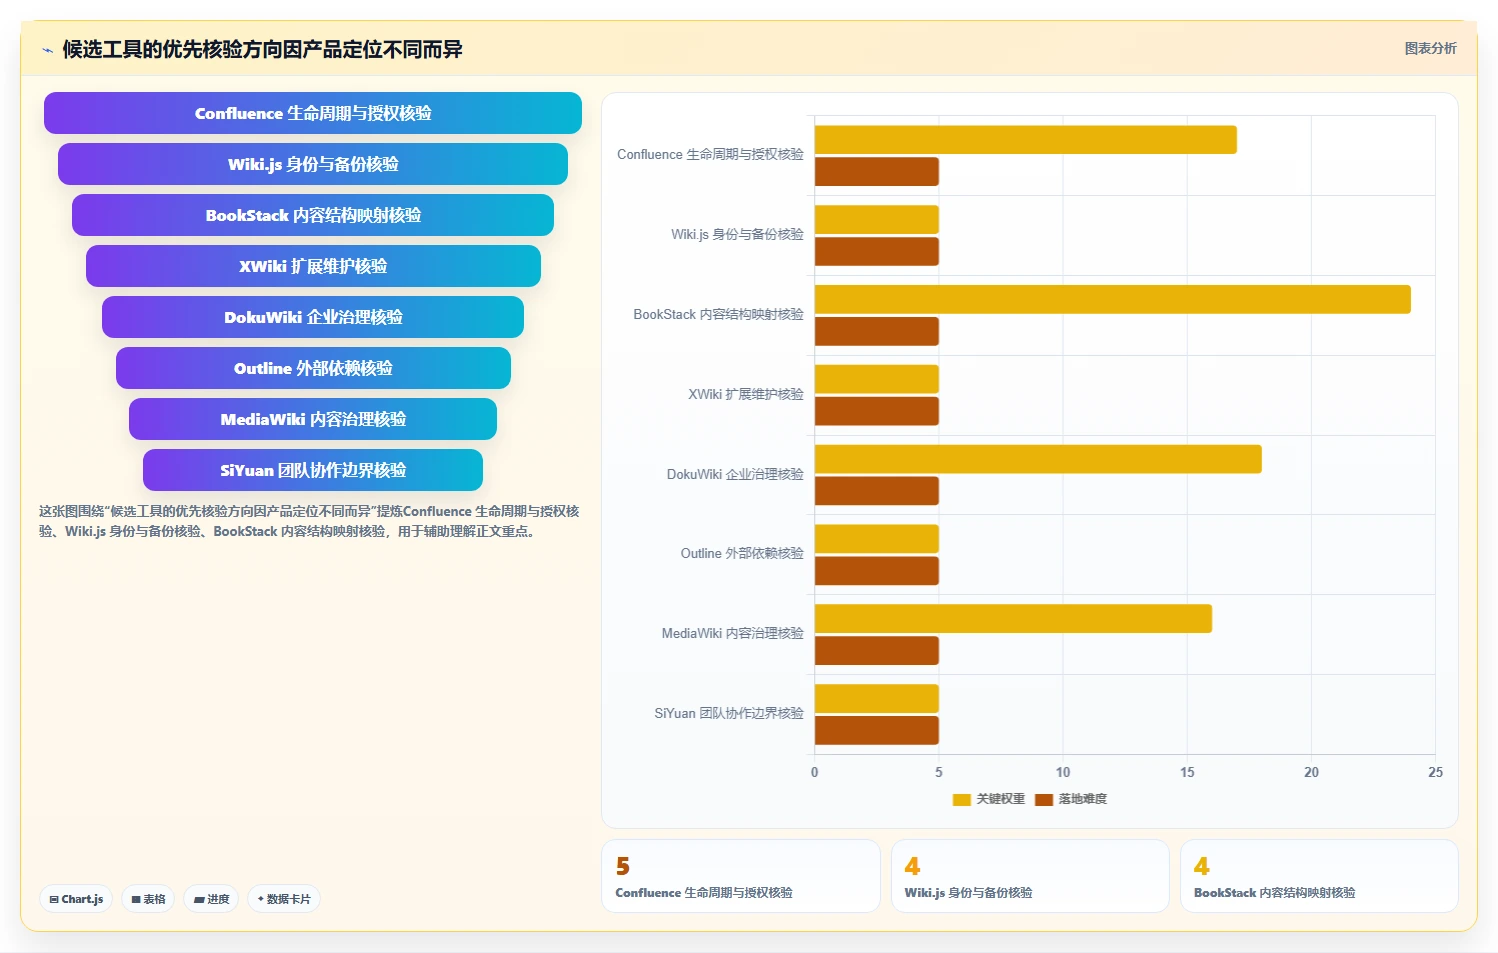Screen dimensions: 1498x953
Task: Click the x-axis tick label 15
Action: [1187, 773]
